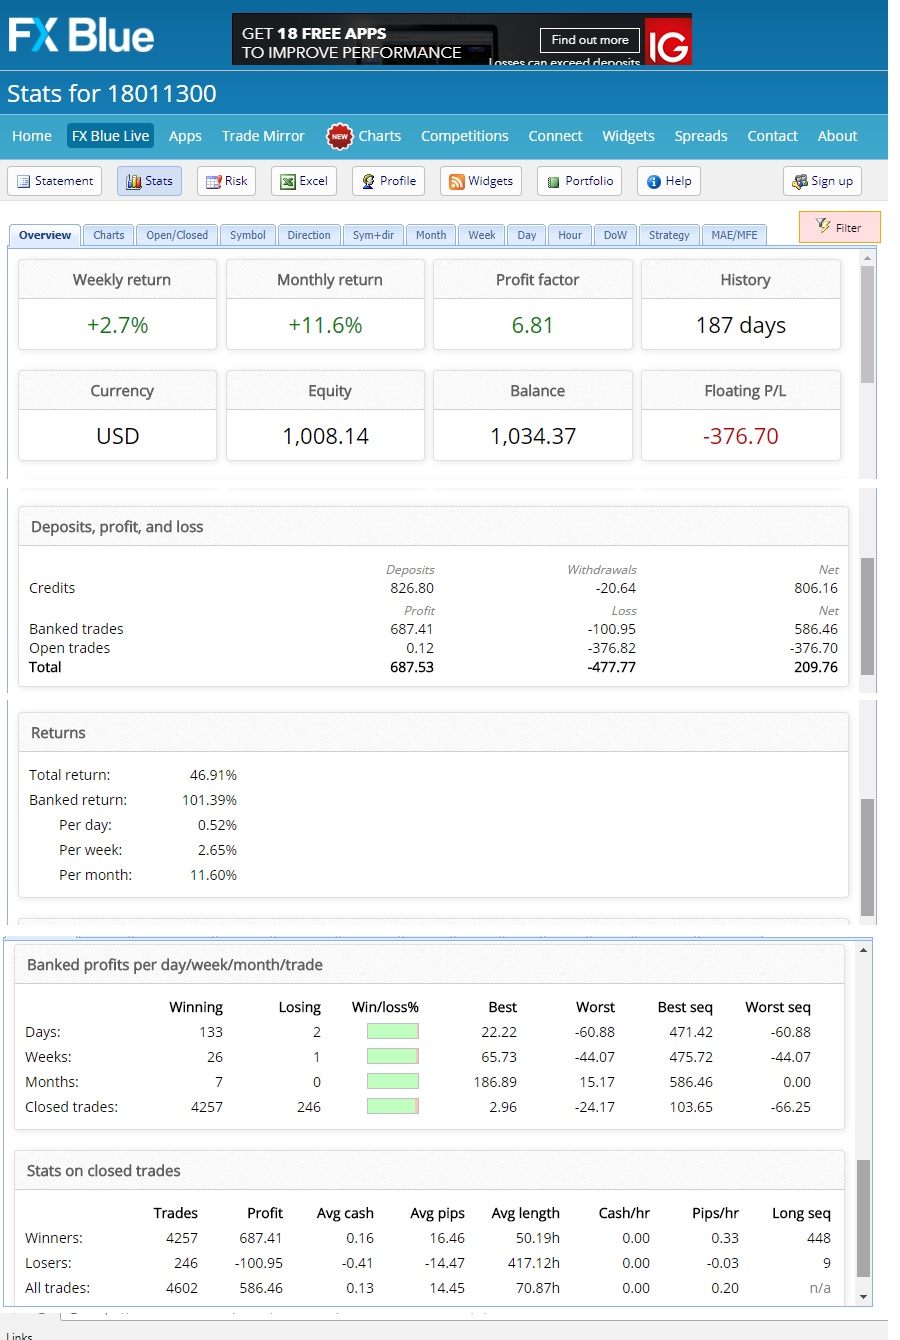900x1340 pixels.
Task: Click the FX Blue logo
Action: [81, 36]
